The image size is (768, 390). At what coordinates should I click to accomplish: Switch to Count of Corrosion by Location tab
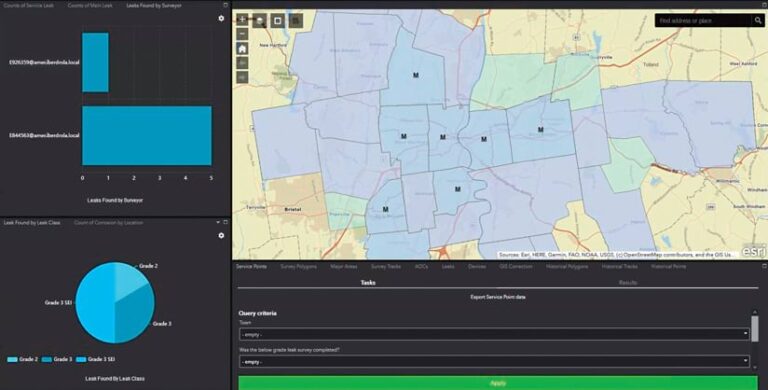109,222
